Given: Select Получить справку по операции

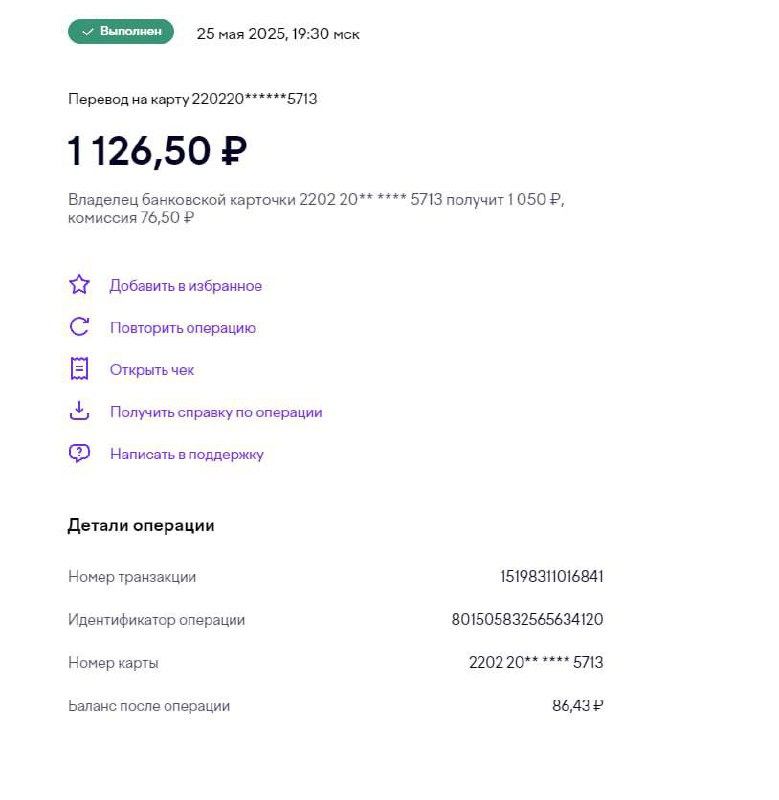Looking at the screenshot, I should pyautogui.click(x=216, y=412).
